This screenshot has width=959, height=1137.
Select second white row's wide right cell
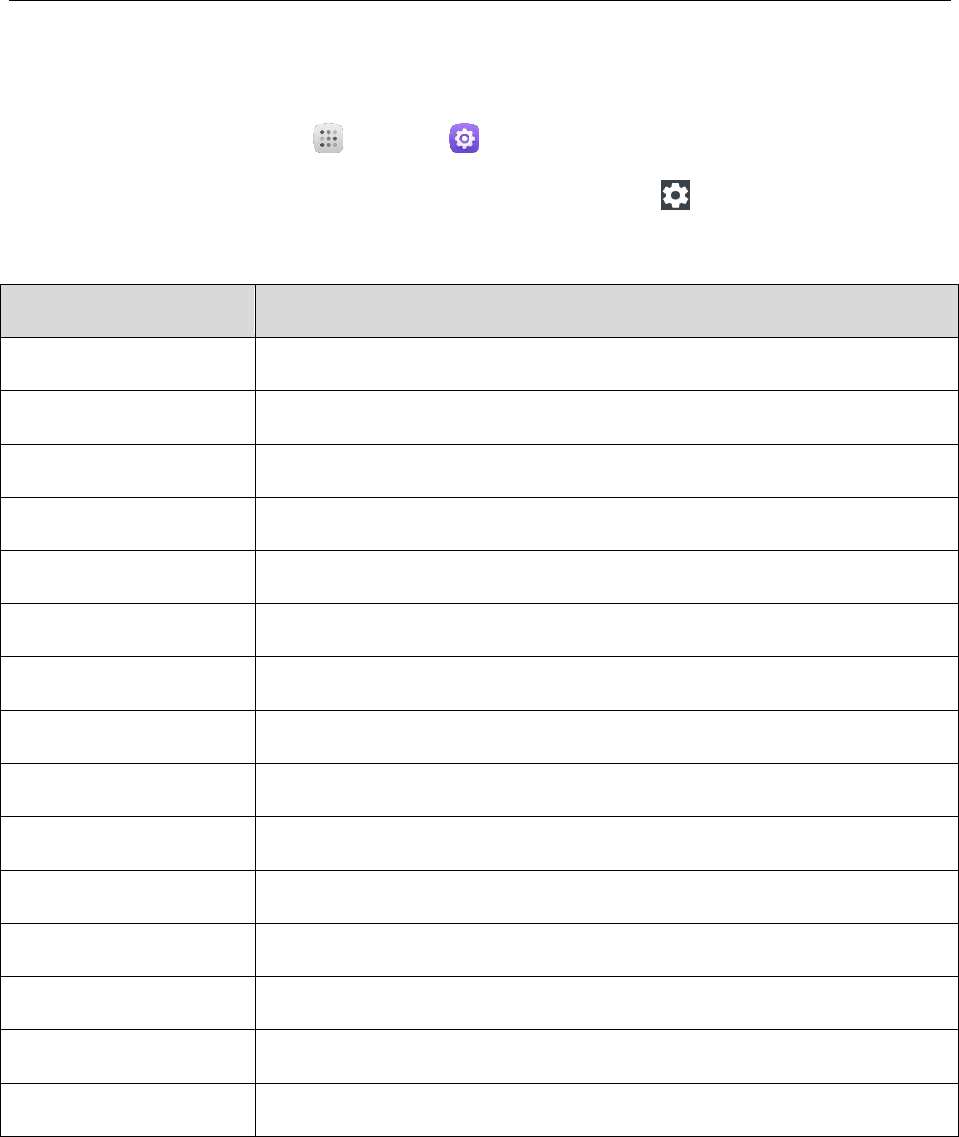[x=607, y=418]
